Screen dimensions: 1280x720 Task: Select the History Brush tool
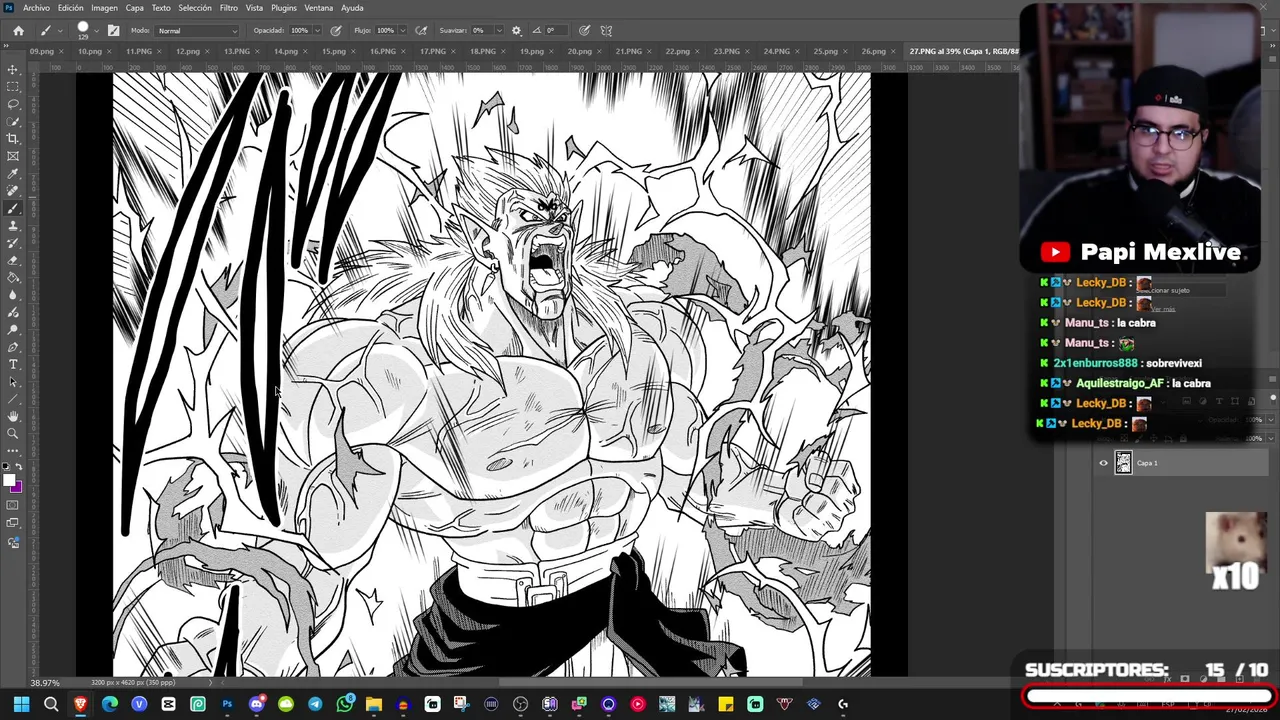(x=13, y=243)
